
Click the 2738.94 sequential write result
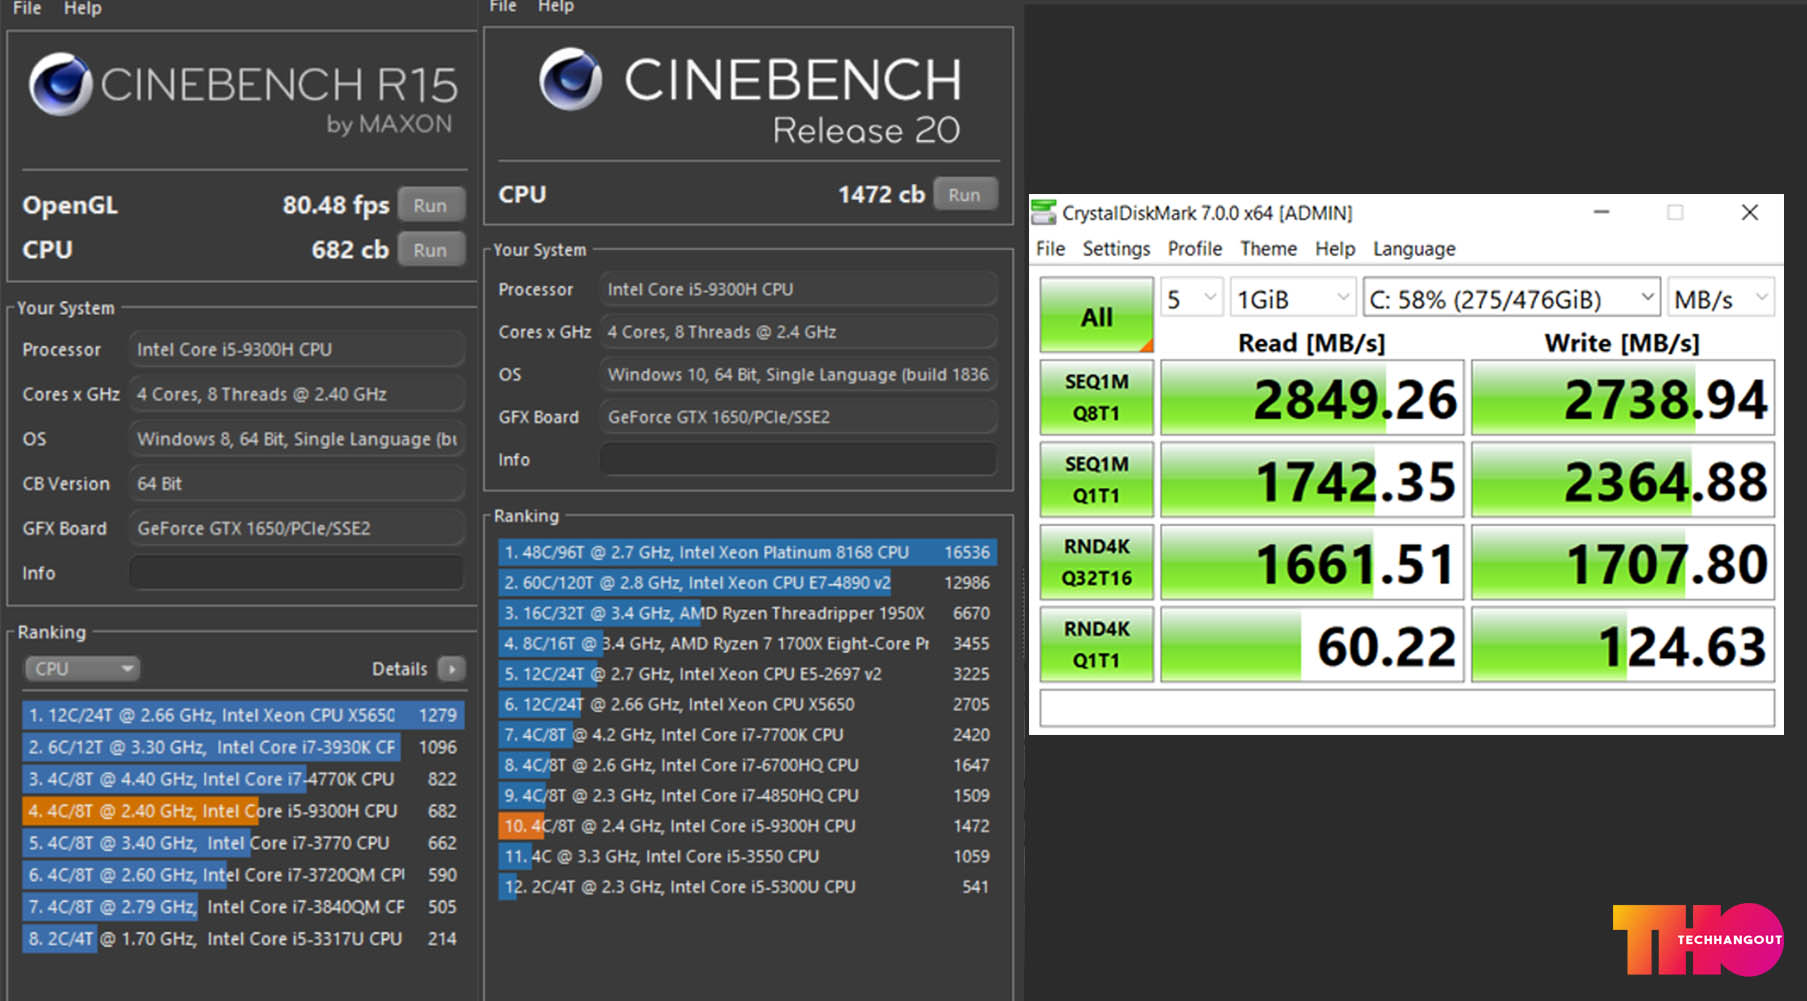(1623, 398)
